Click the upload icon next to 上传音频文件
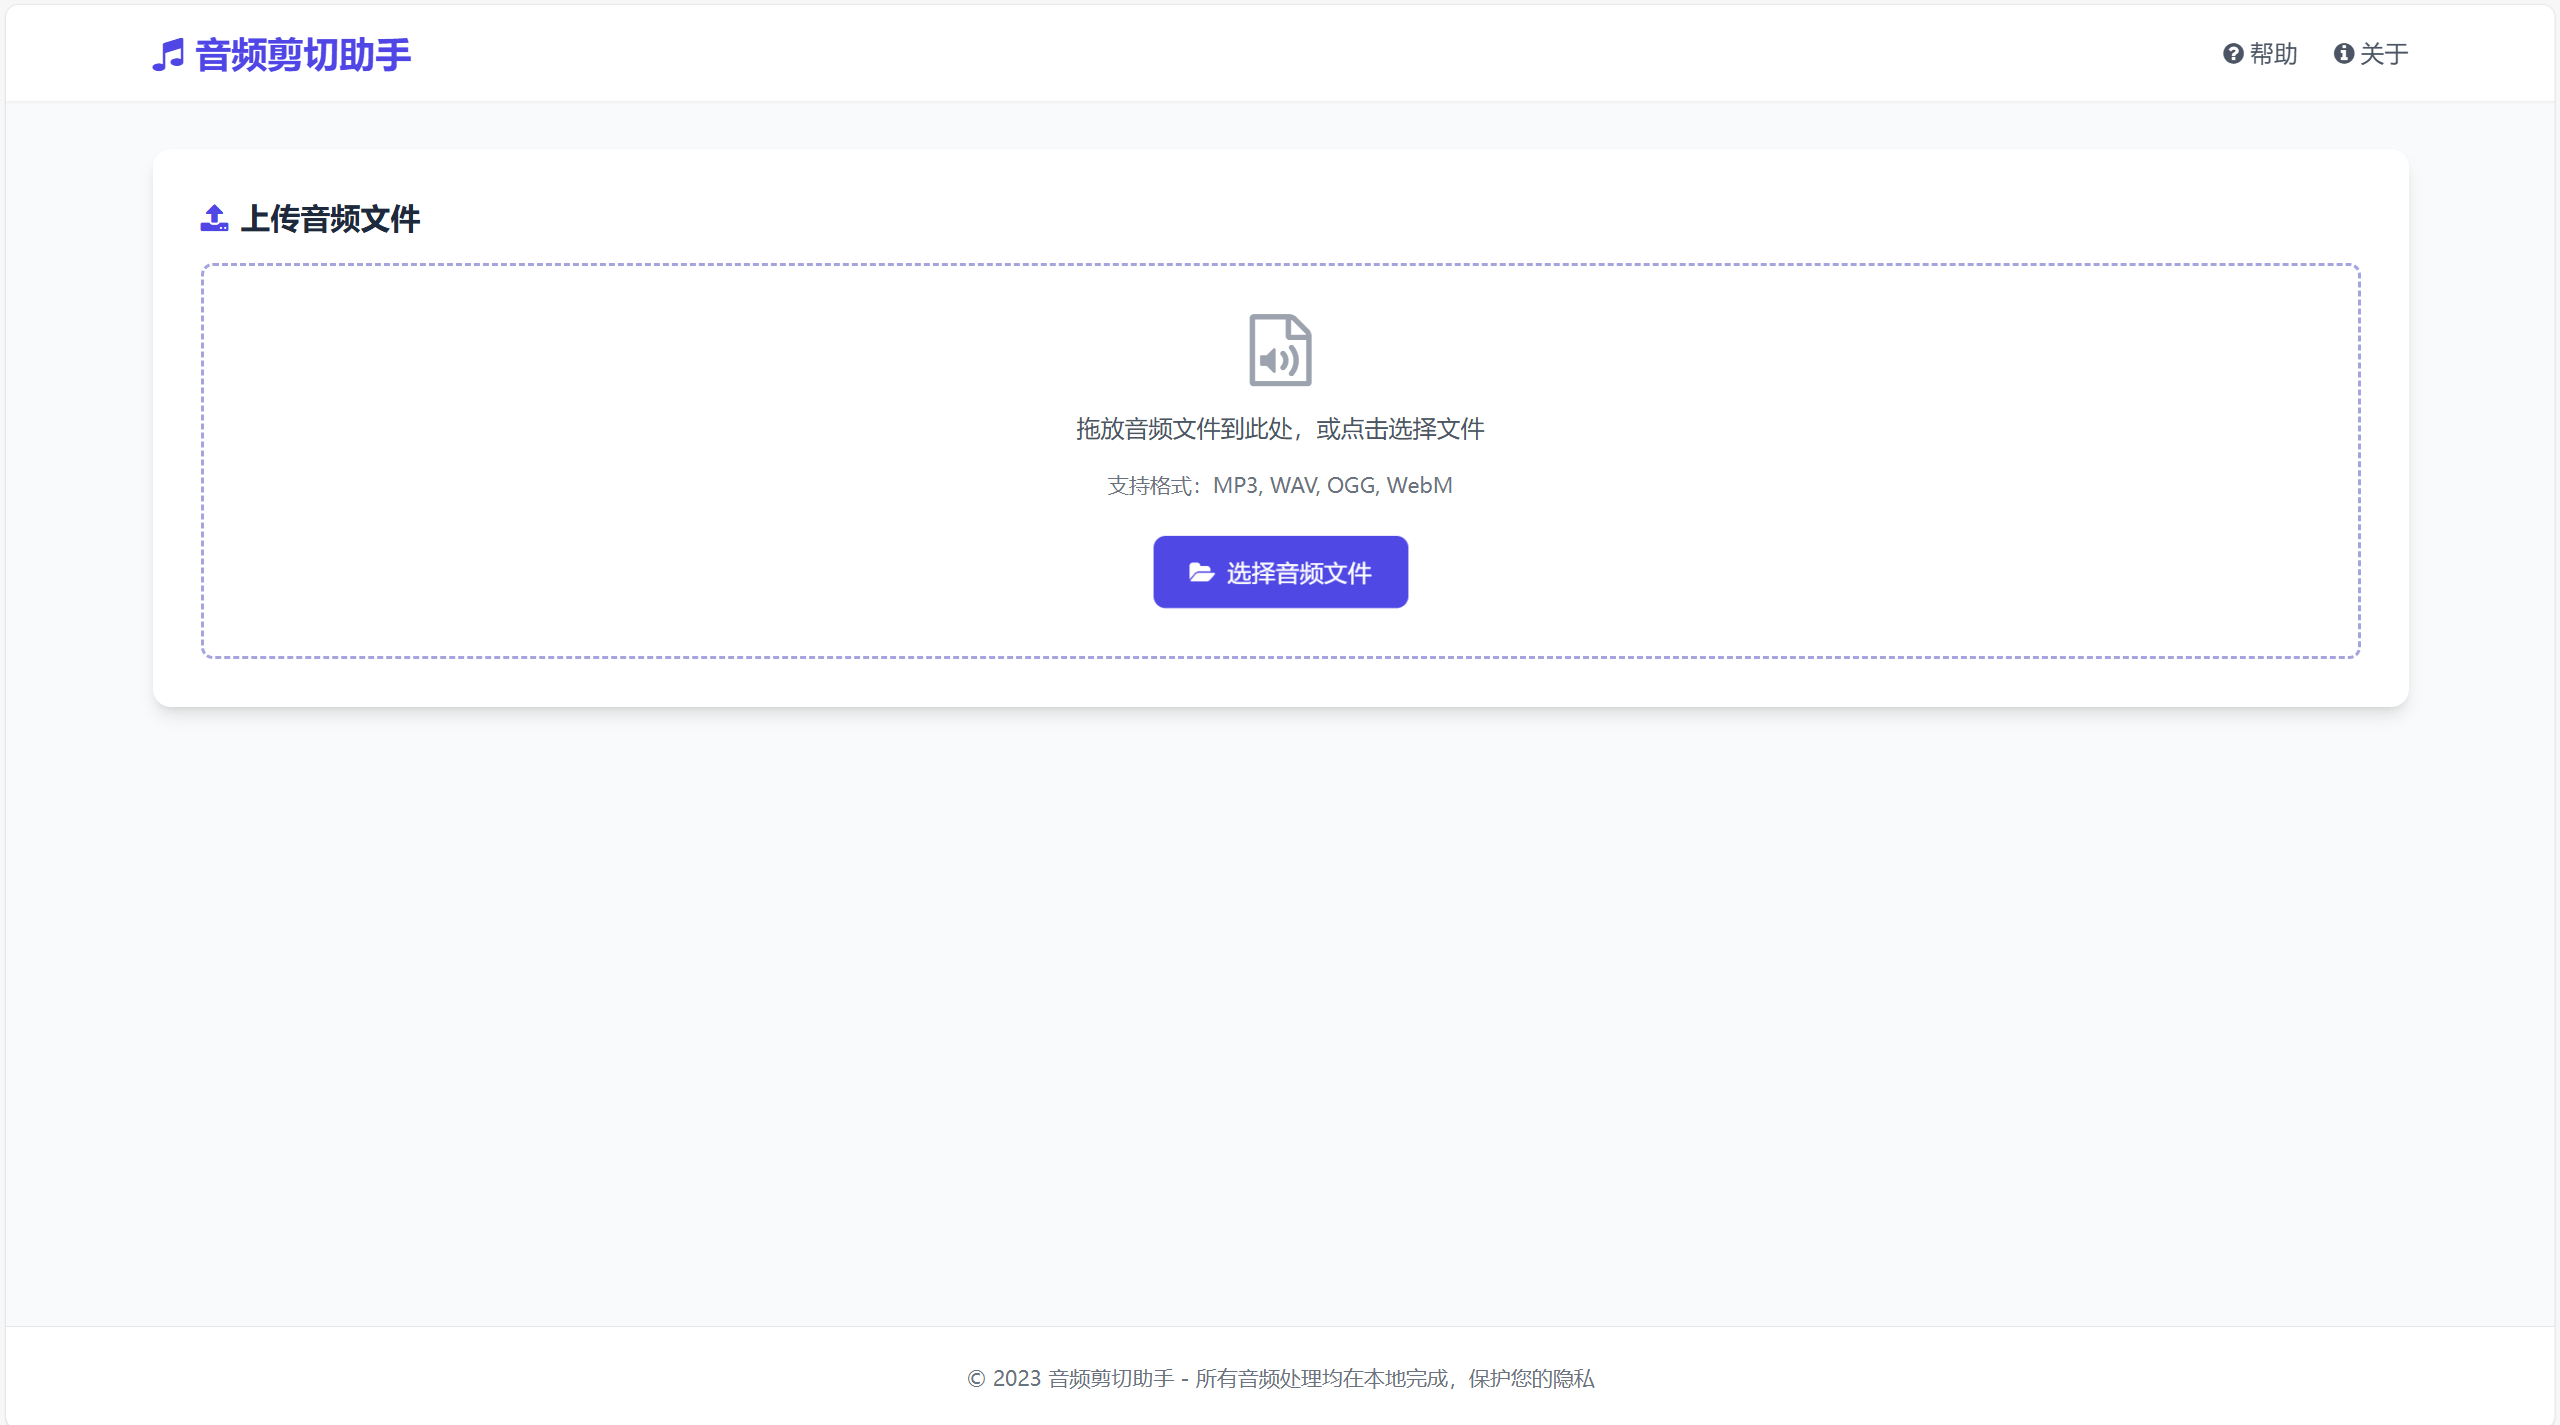Screen dimensions: 2560x1425 [x=214, y=218]
